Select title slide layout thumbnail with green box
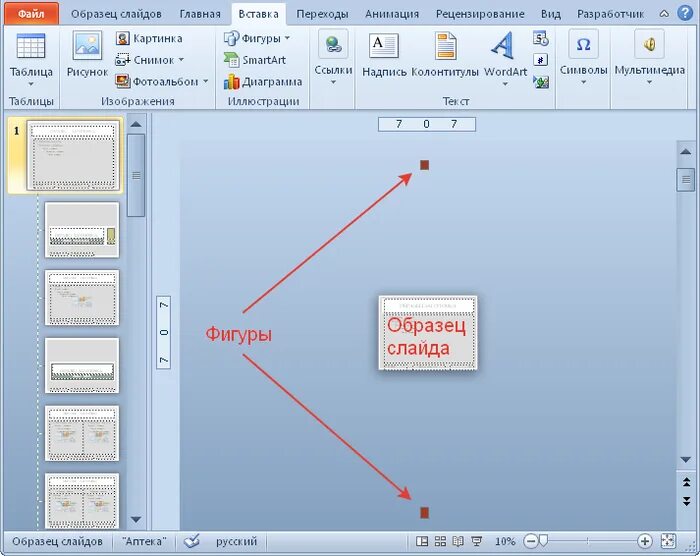The image size is (700, 556). (x=82, y=230)
